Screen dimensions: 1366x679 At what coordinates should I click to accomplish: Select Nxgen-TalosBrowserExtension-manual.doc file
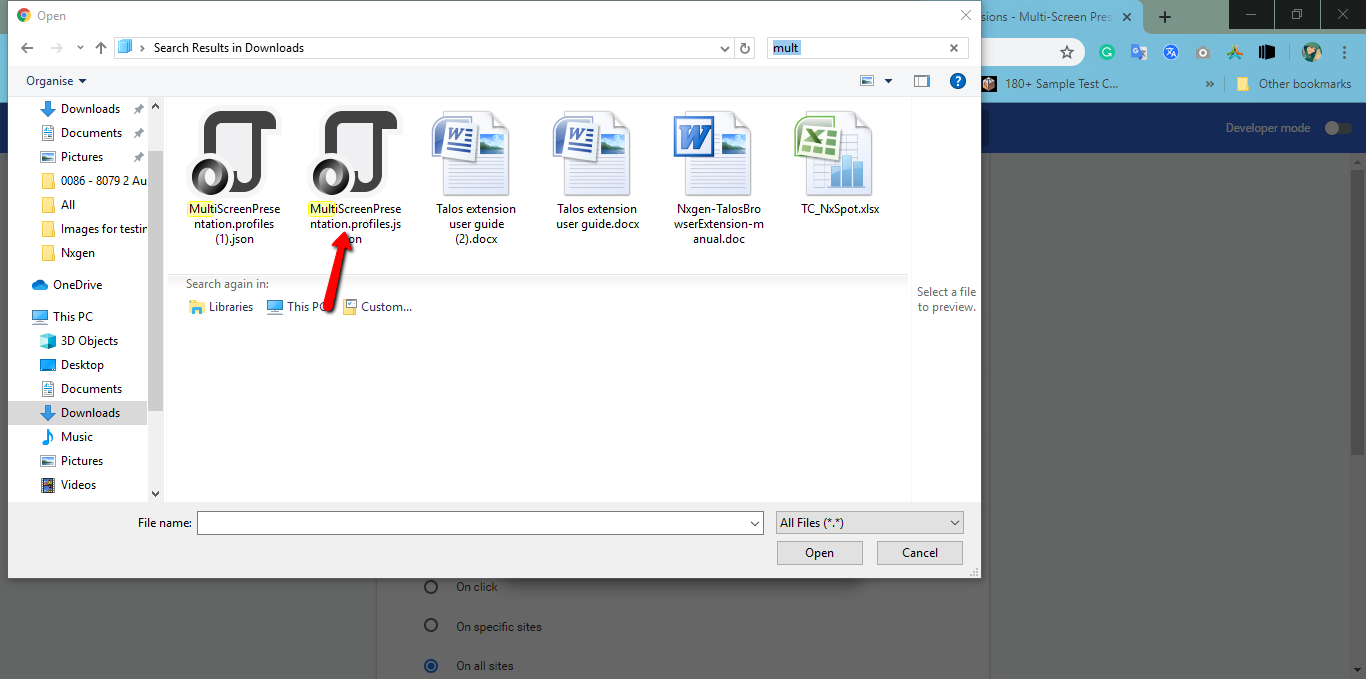(719, 177)
